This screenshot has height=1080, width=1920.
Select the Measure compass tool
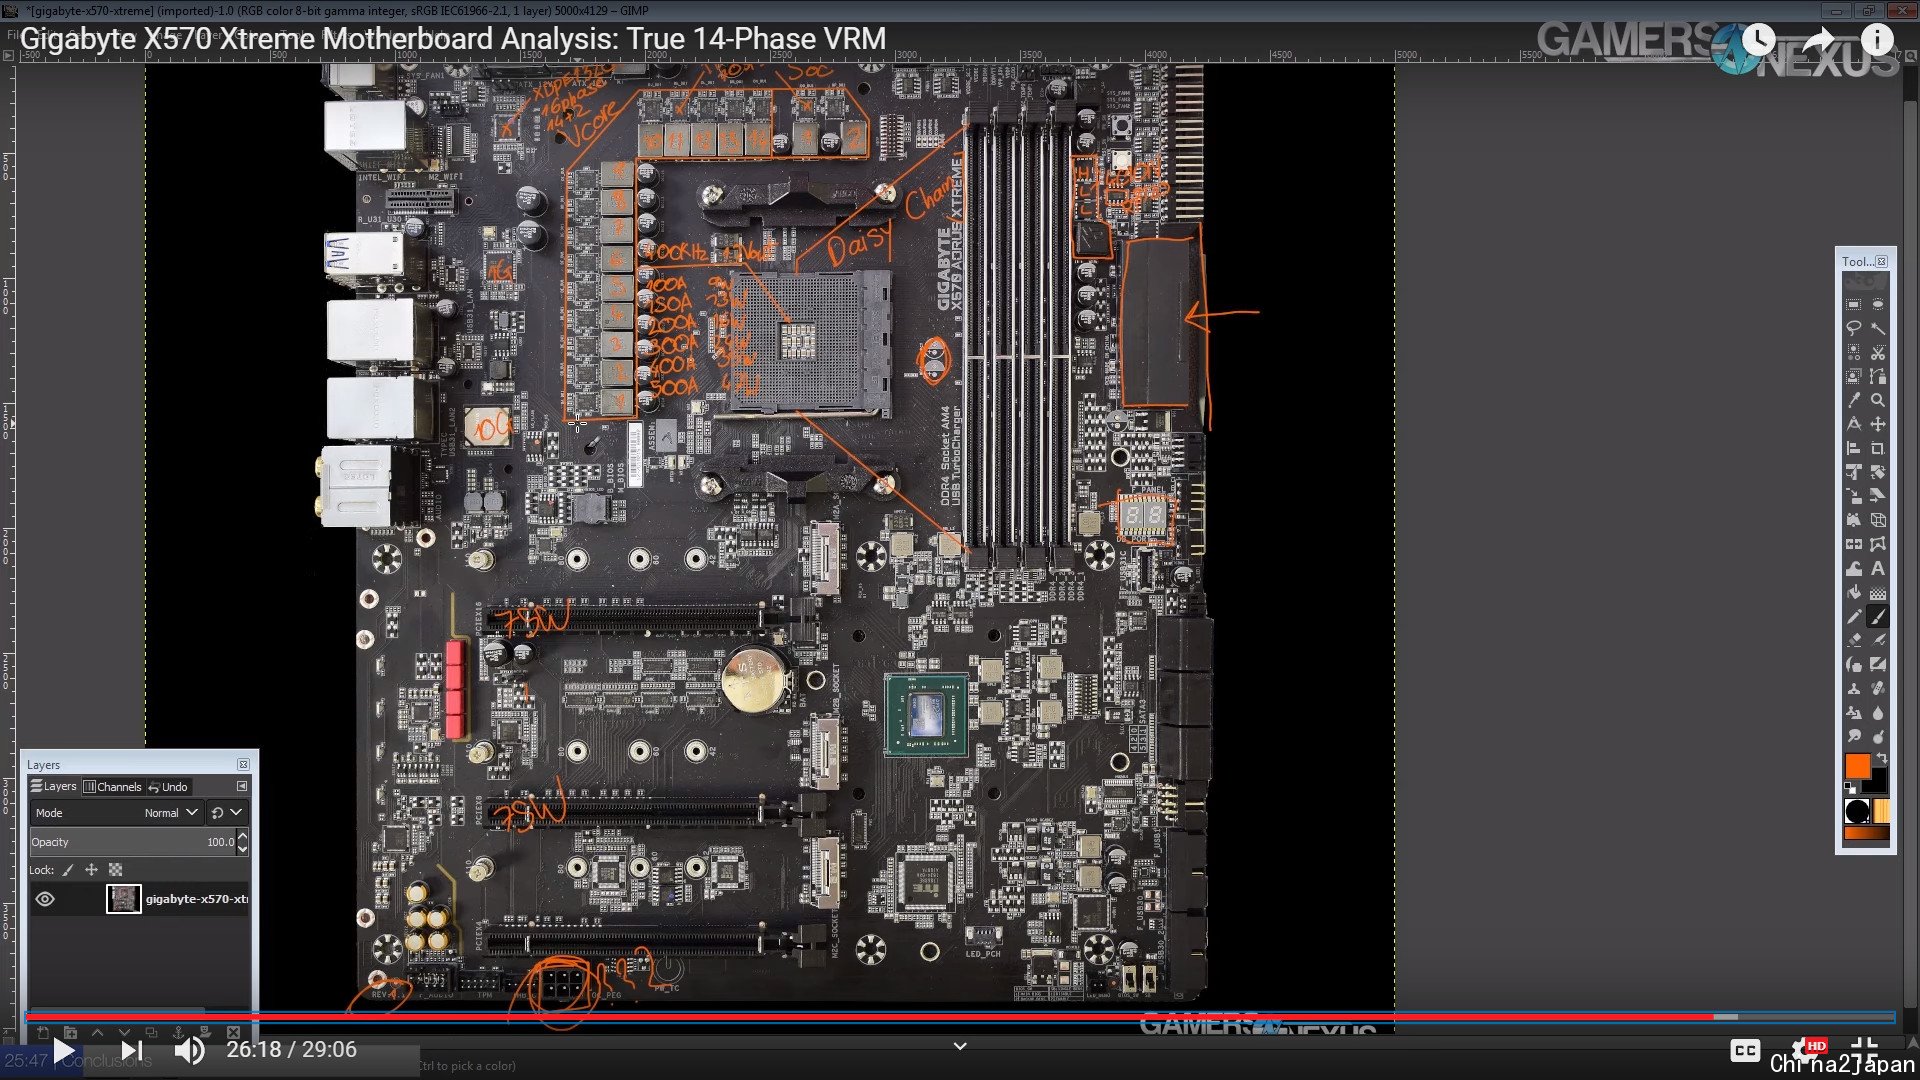(1853, 424)
